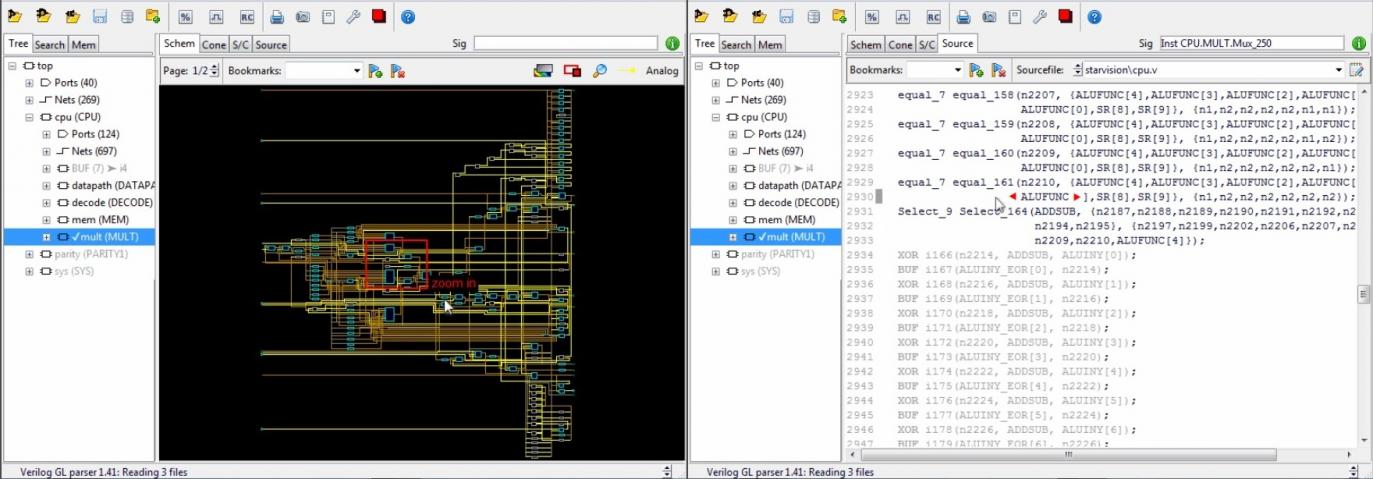The width and height of the screenshot is (1373, 479).
Task: Click the edit source file icon at far right
Action: coord(1357,70)
